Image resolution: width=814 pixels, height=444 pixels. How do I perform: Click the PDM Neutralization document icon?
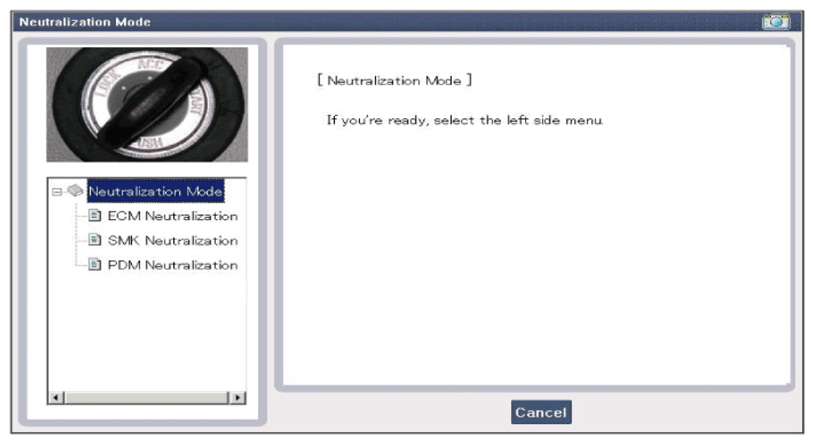94,265
